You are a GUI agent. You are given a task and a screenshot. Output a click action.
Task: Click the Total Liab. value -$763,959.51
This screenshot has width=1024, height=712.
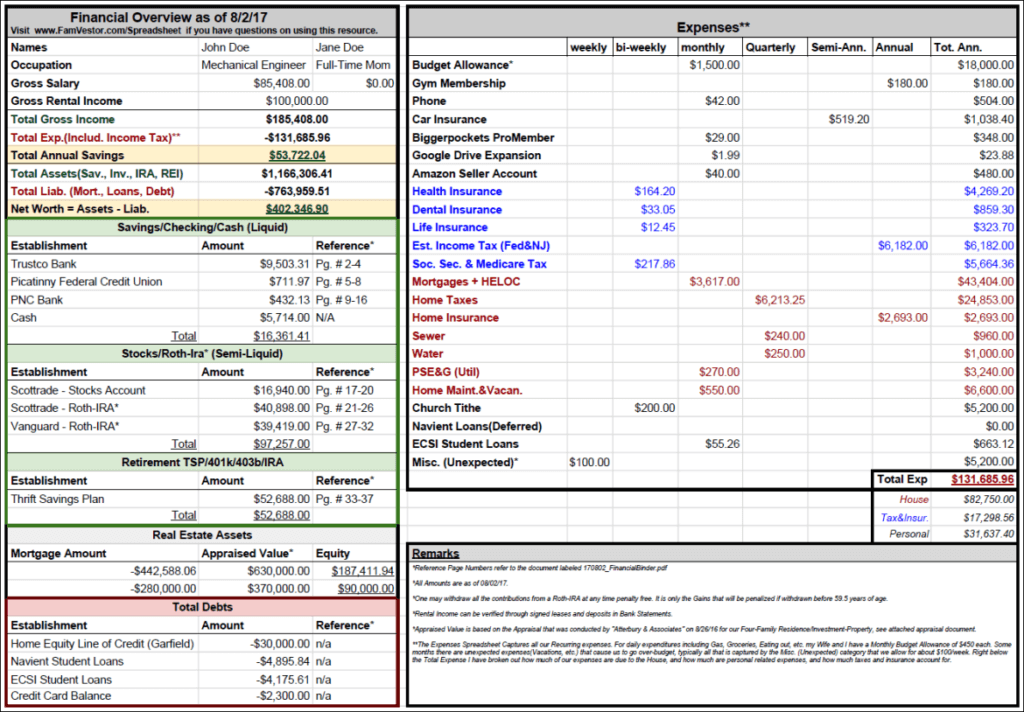point(297,191)
